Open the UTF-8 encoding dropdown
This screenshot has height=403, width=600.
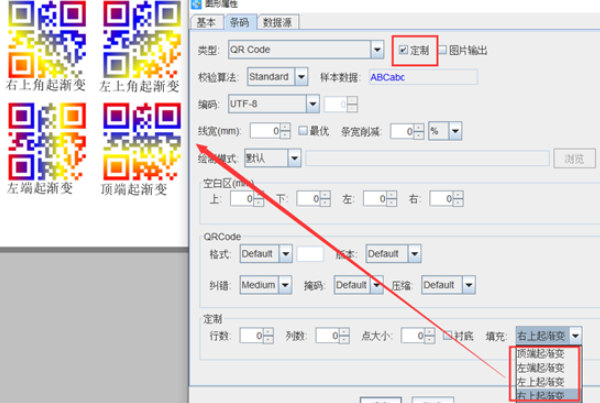coord(311,103)
